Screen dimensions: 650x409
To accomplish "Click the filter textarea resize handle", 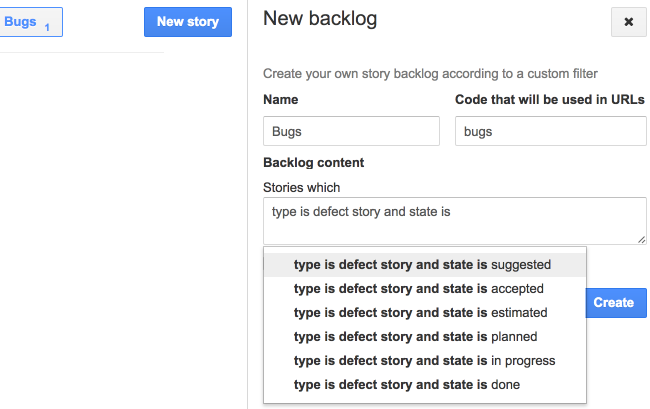I will point(641,239).
